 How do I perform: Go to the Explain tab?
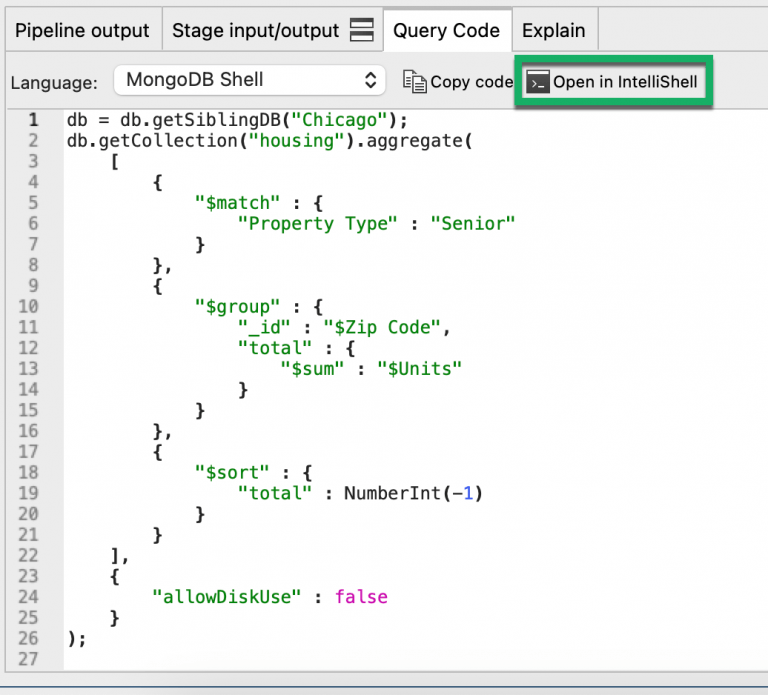[554, 31]
